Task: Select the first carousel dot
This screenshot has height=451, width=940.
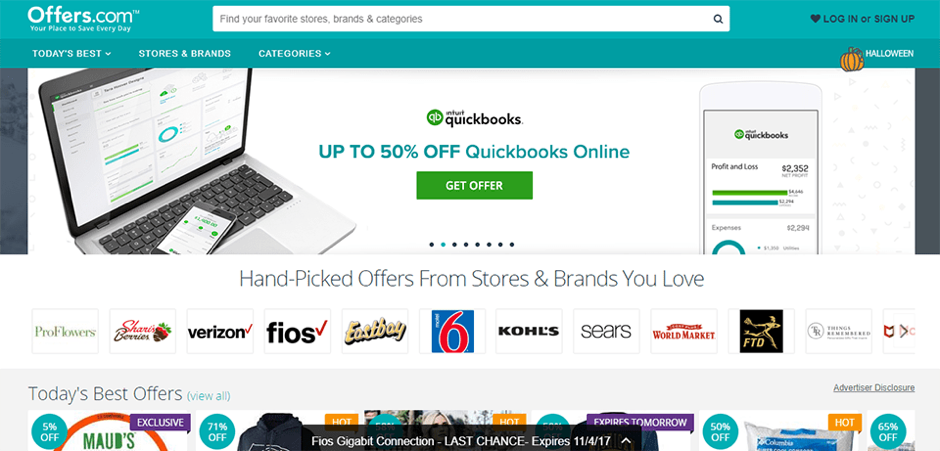Action: click(x=432, y=245)
